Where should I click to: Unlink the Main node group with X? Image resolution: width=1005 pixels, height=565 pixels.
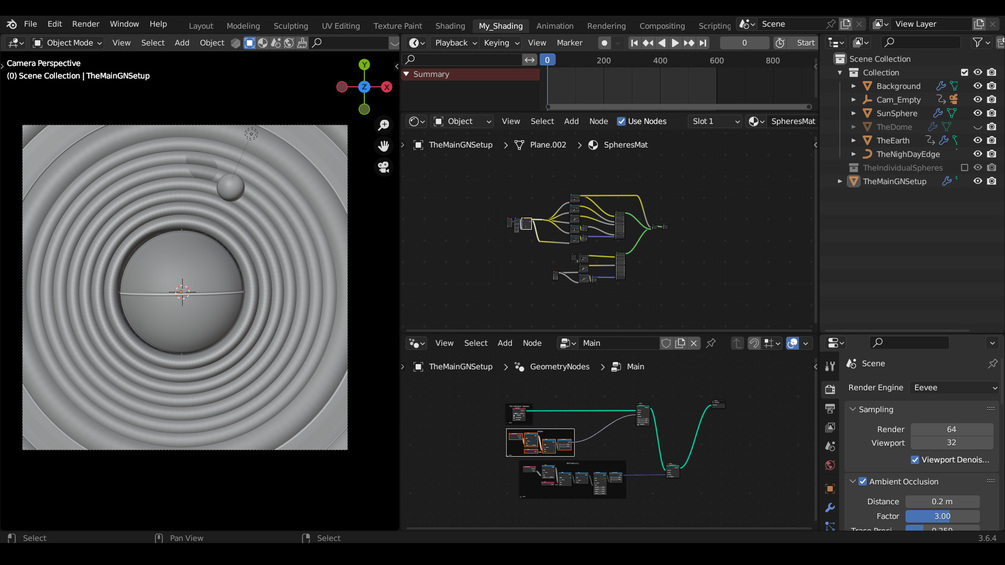click(694, 343)
